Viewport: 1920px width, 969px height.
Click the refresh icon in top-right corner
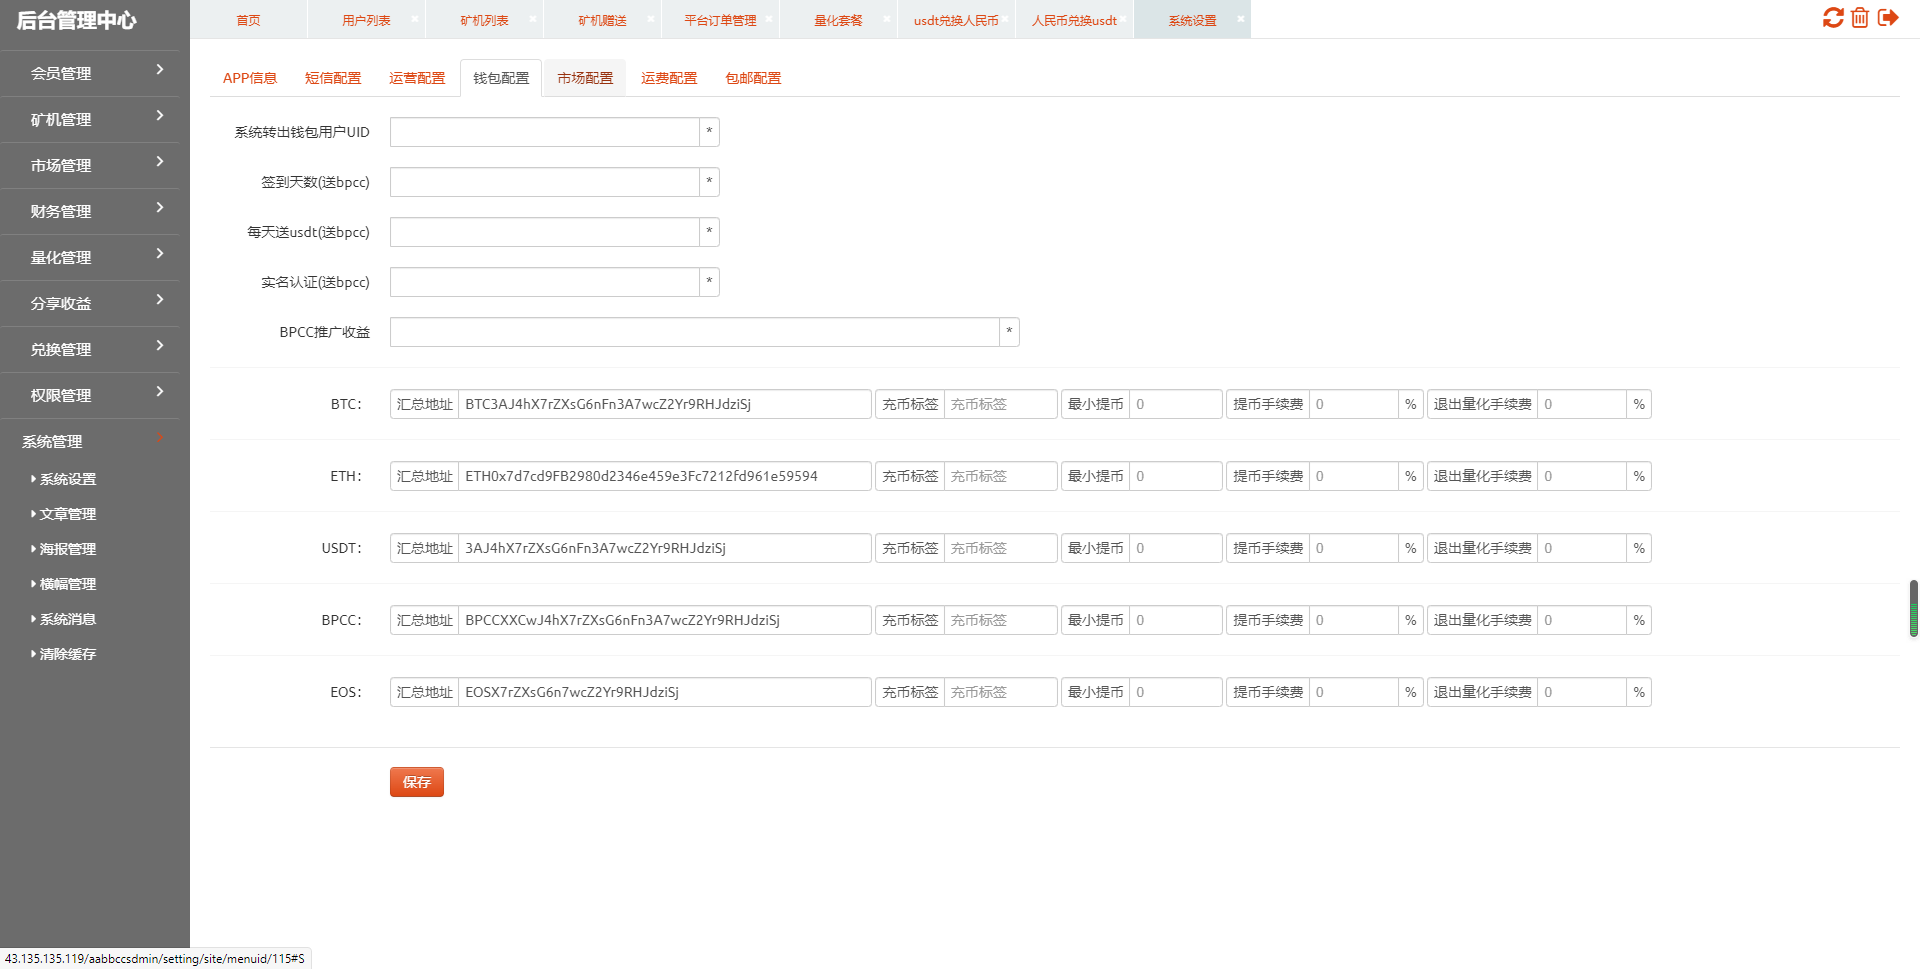pyautogui.click(x=1832, y=18)
